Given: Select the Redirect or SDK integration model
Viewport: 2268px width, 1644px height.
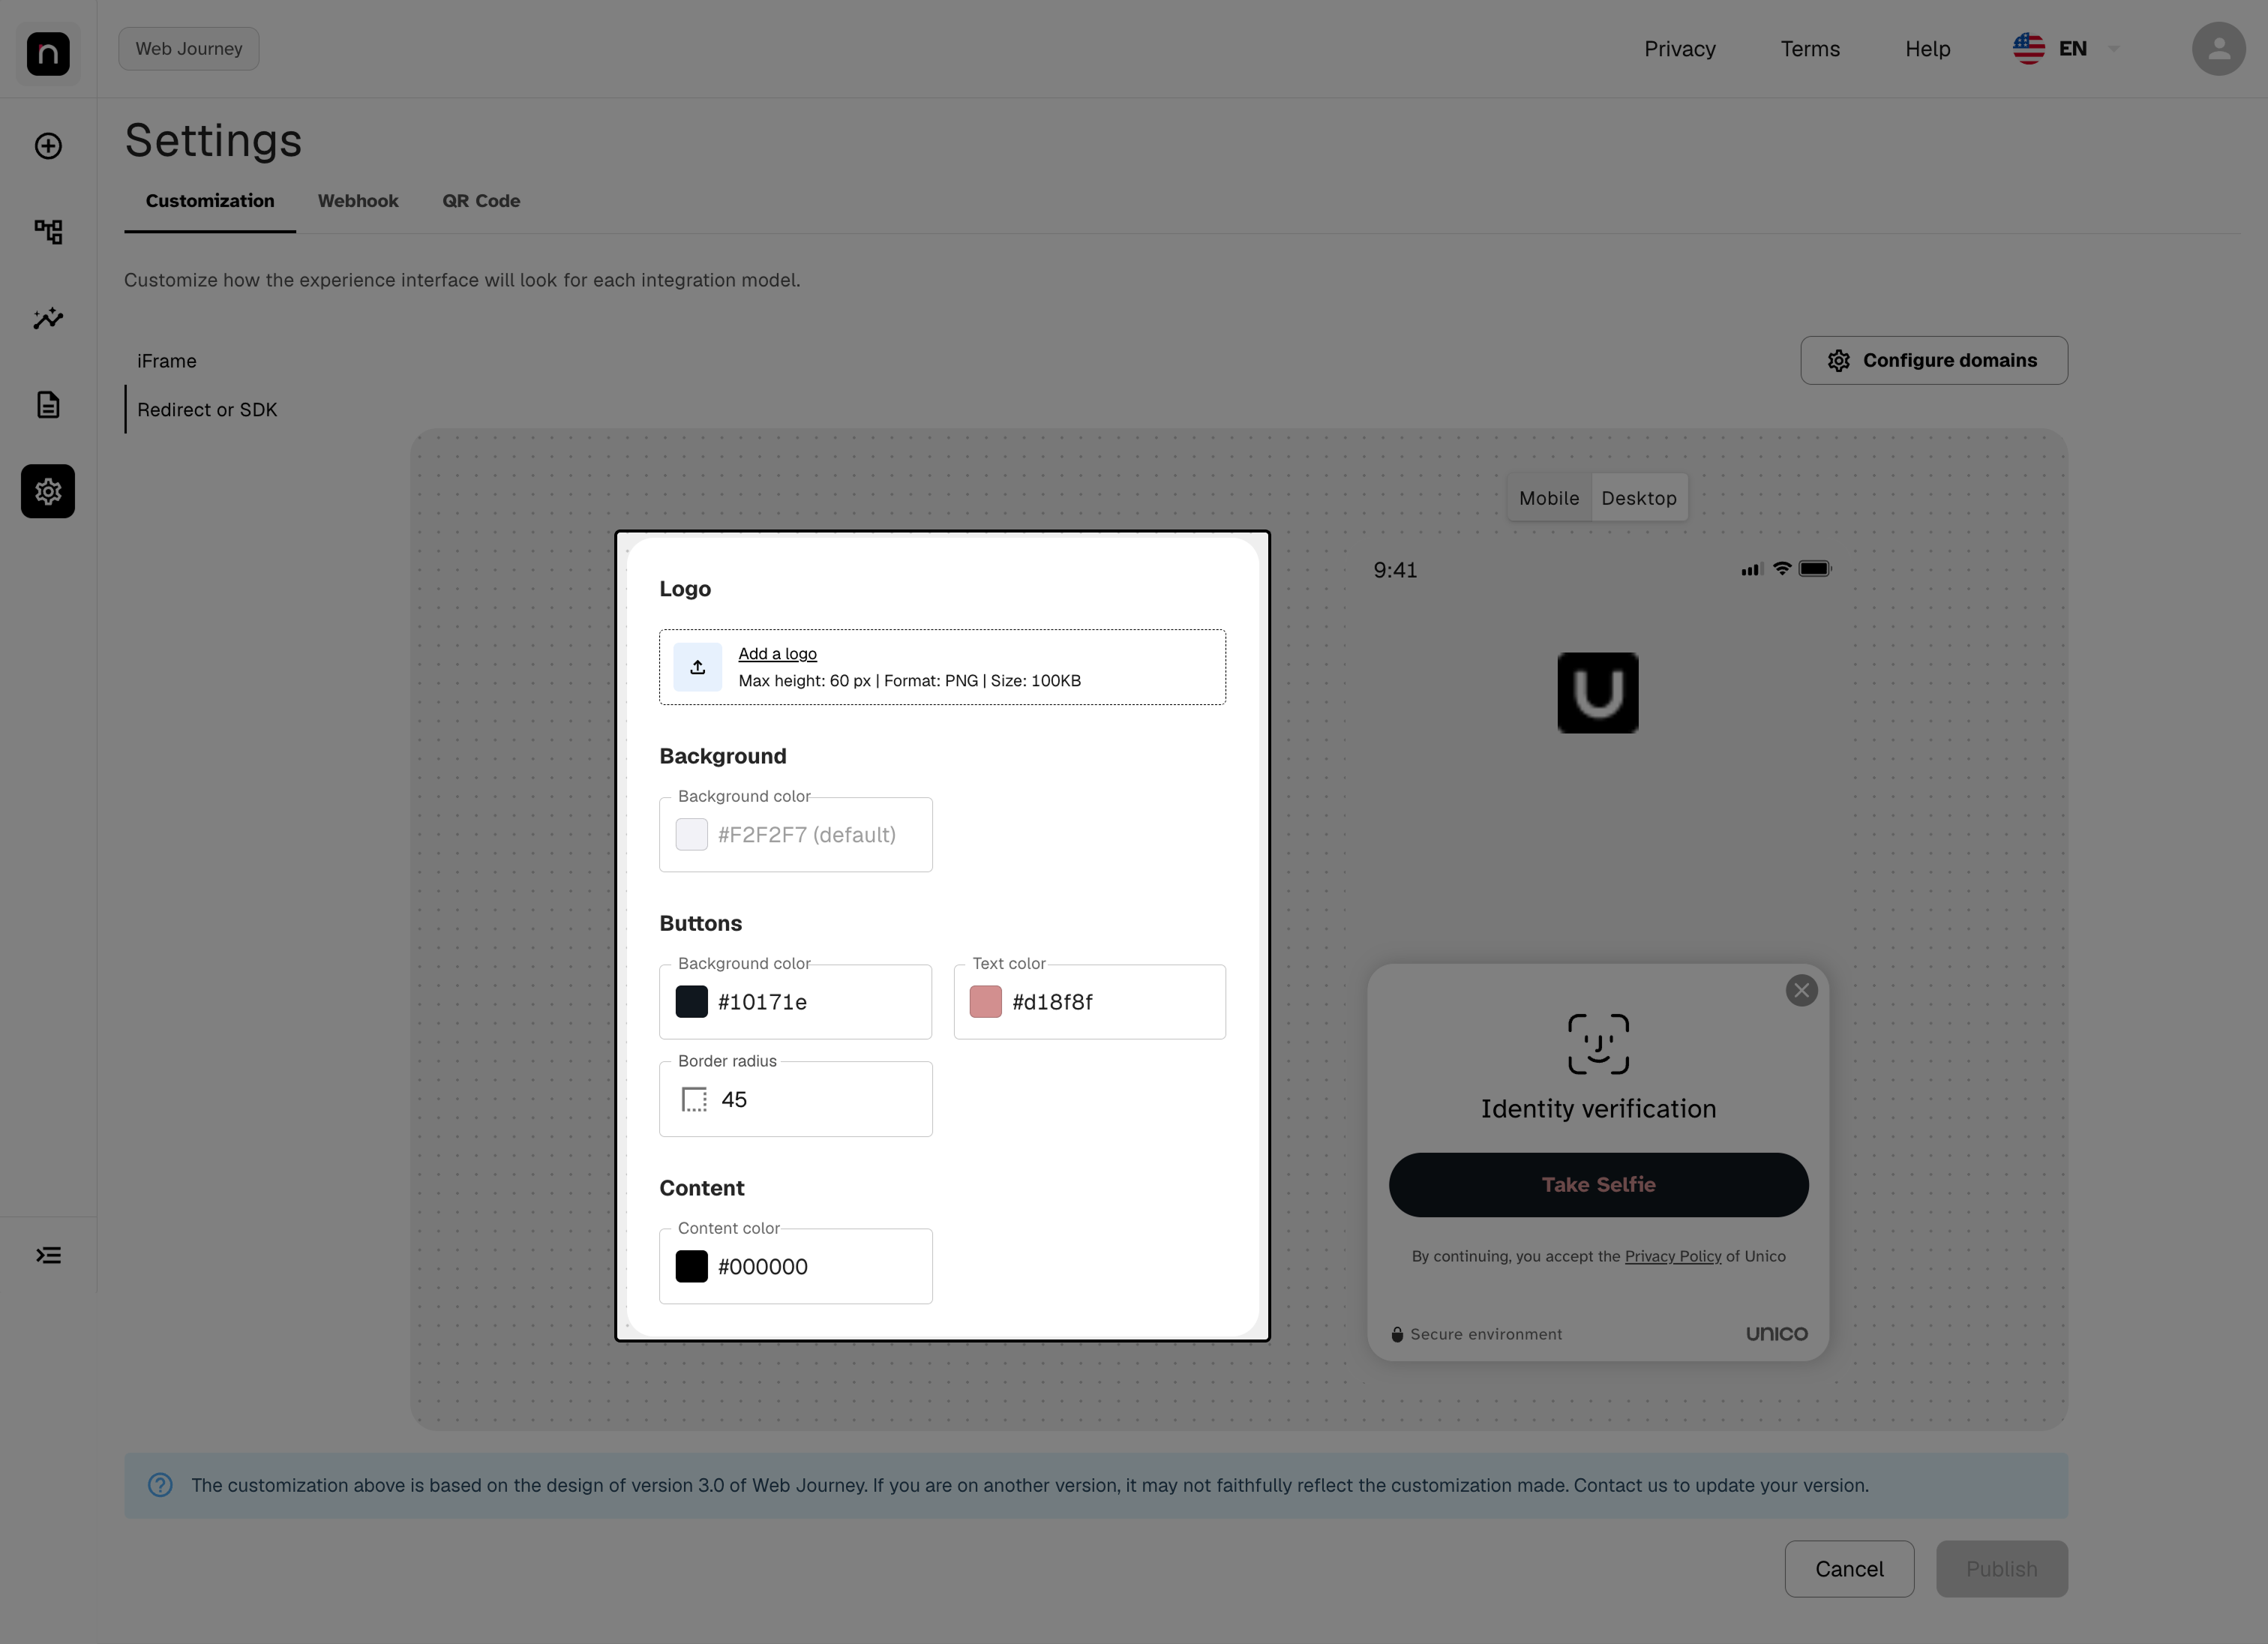Looking at the screenshot, I should coord(207,410).
